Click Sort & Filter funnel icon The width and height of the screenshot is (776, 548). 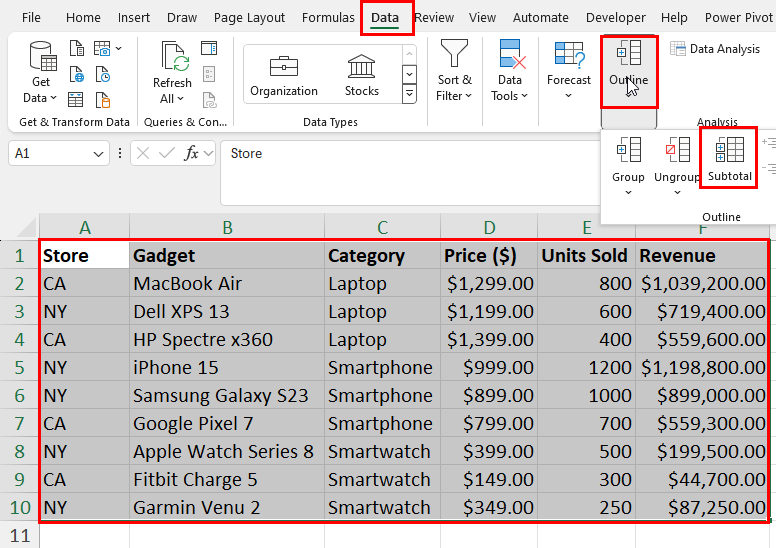click(x=454, y=53)
